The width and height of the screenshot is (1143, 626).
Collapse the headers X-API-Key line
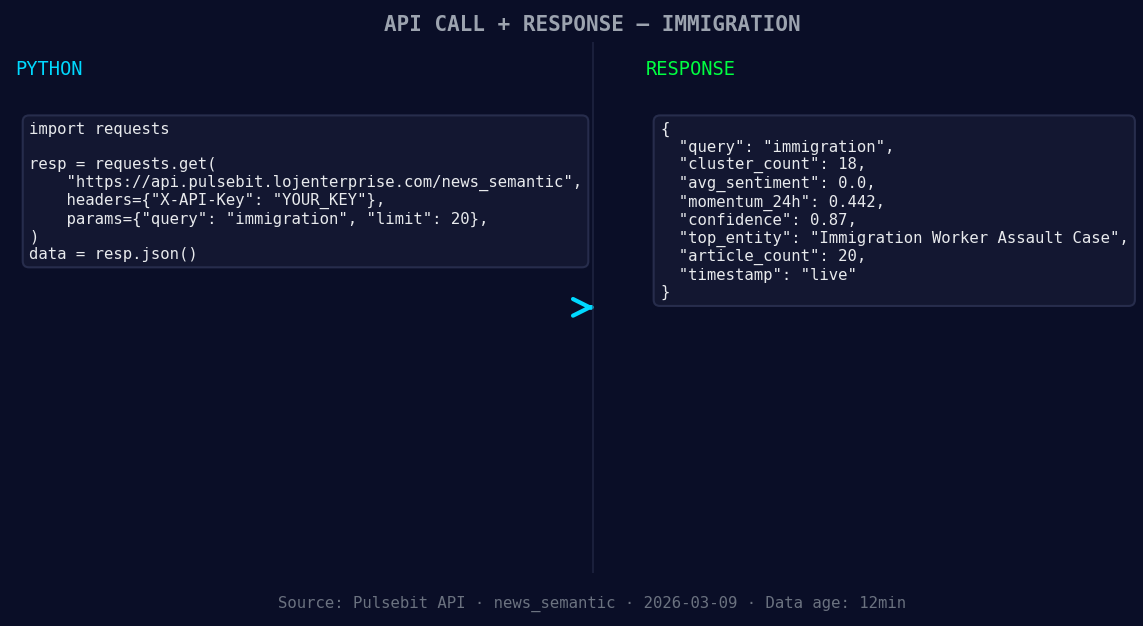click(225, 200)
